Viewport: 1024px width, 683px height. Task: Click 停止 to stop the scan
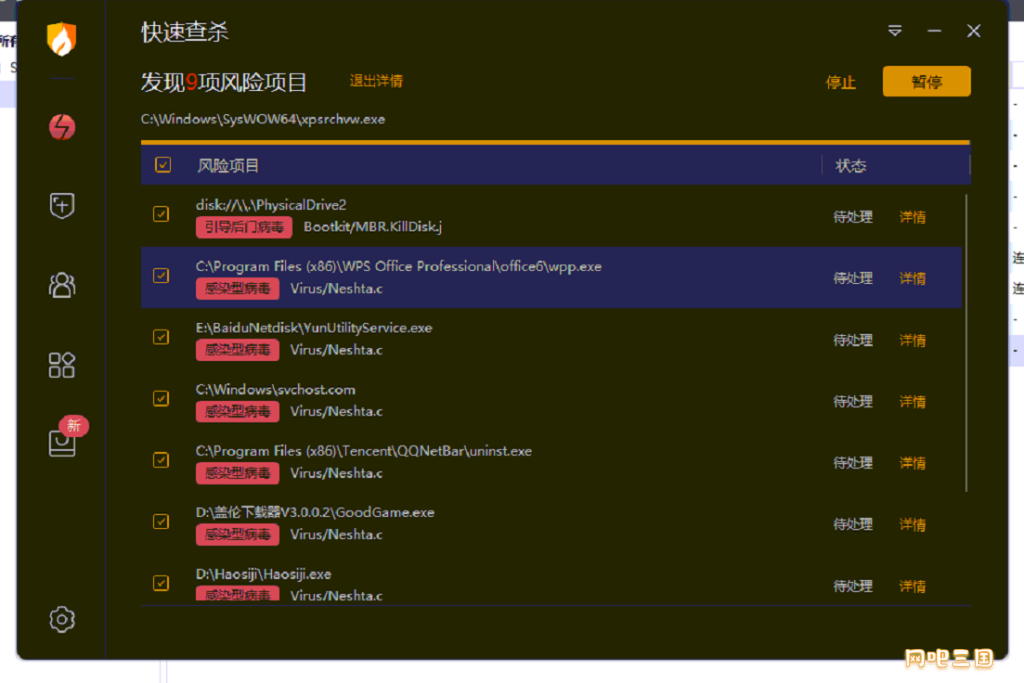click(x=840, y=82)
